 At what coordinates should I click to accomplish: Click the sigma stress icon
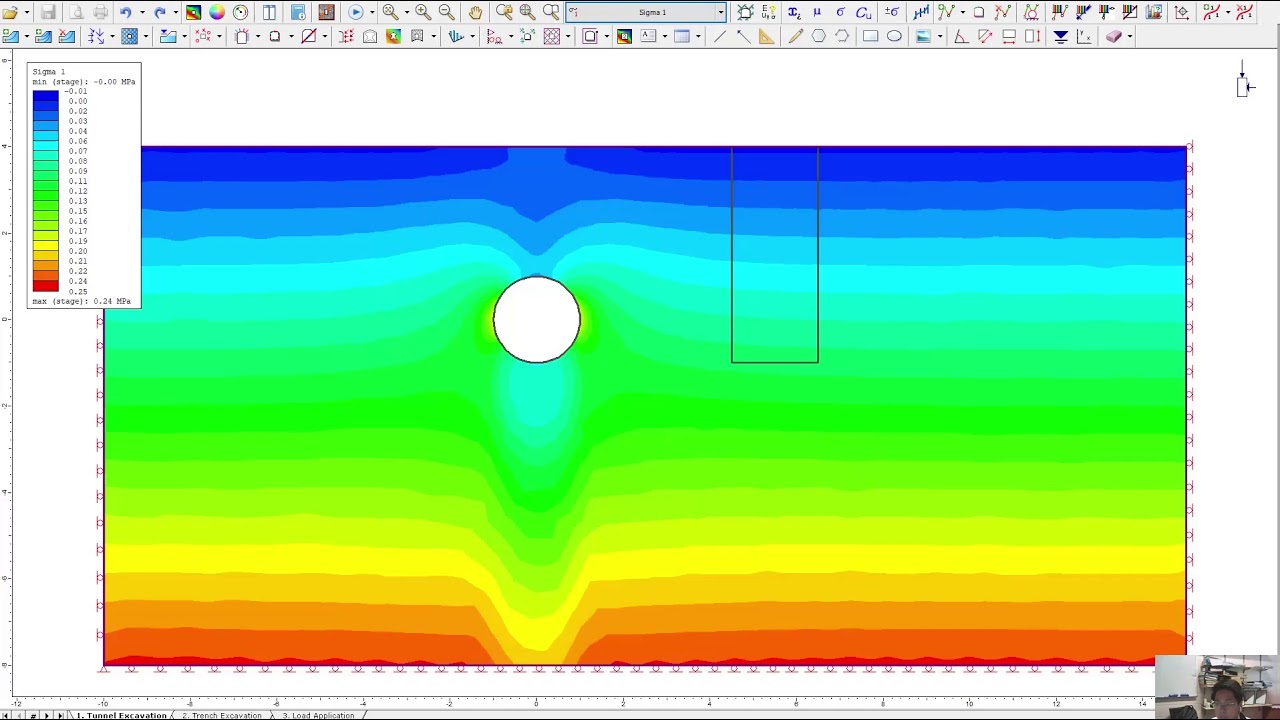pyautogui.click(x=840, y=12)
